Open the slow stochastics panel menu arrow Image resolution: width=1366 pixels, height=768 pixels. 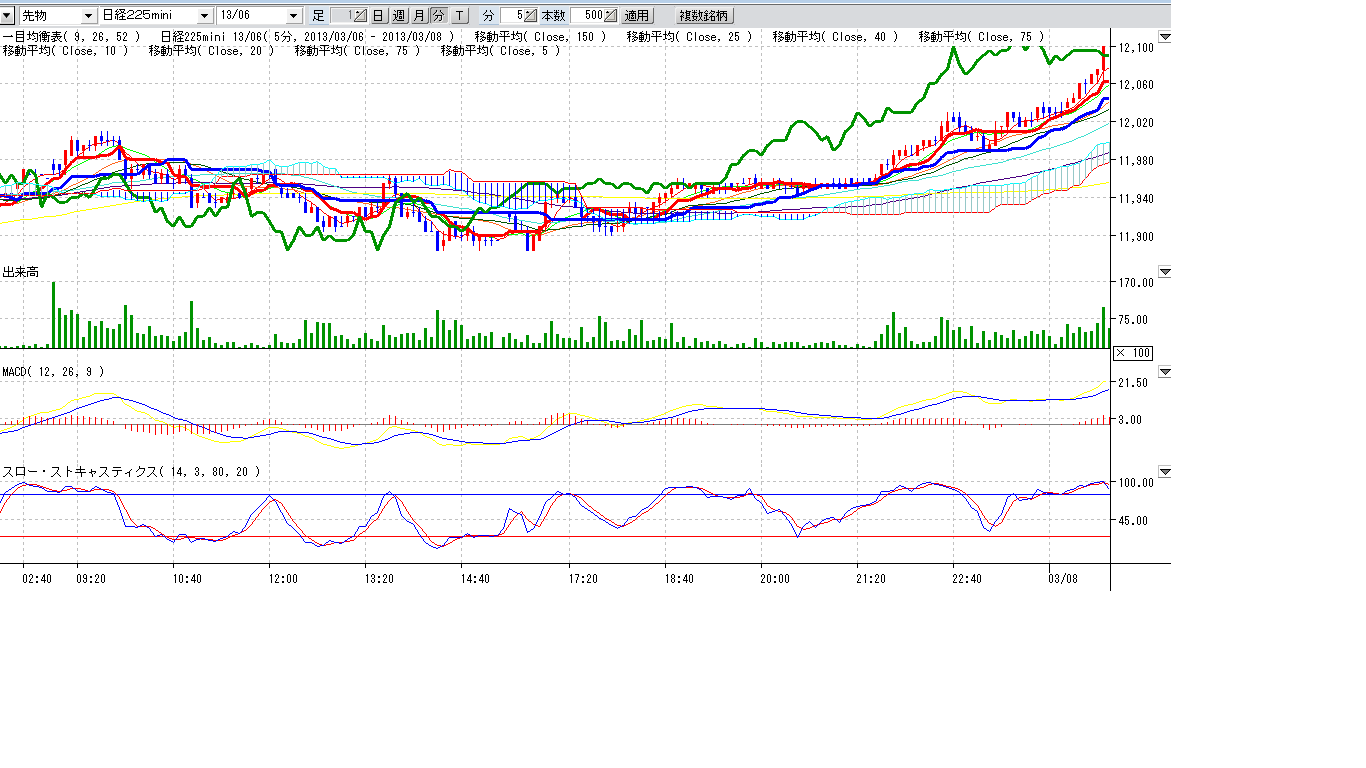coord(1164,471)
